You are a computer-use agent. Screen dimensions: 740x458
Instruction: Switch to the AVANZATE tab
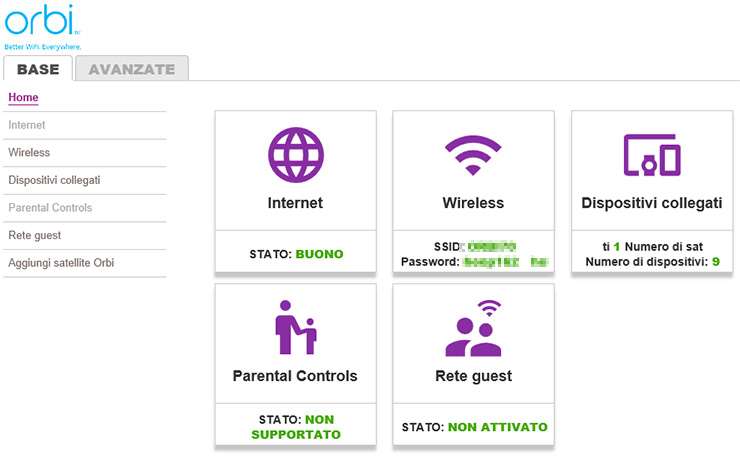[x=132, y=69]
